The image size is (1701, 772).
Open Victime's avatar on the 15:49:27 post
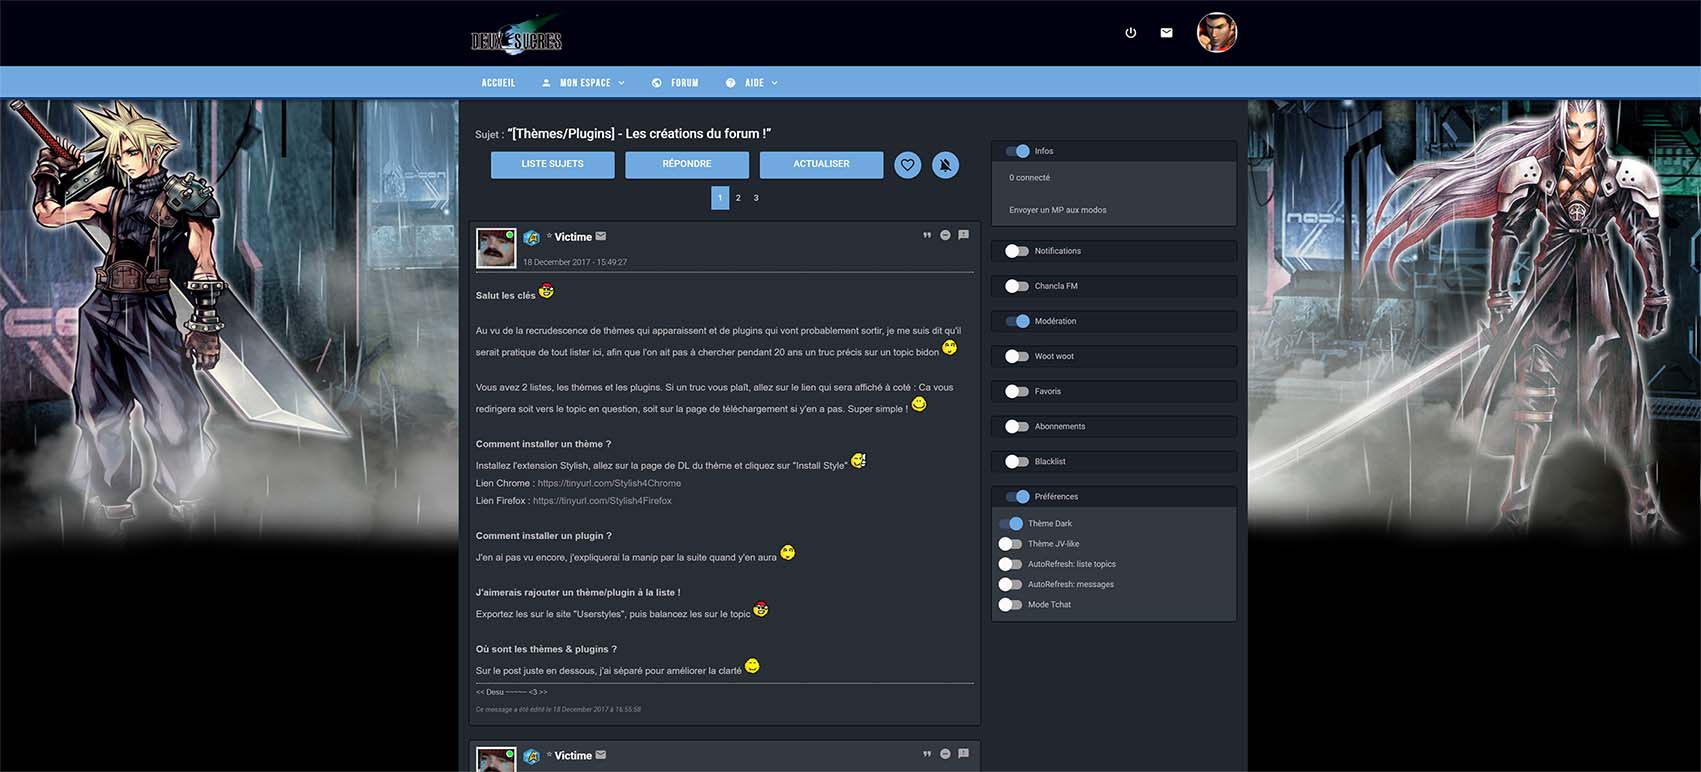(x=496, y=247)
